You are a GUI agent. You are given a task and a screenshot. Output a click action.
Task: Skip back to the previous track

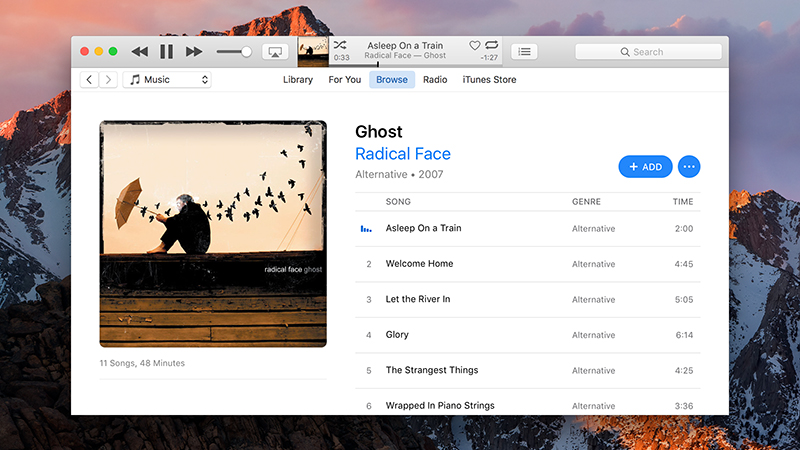(139, 52)
